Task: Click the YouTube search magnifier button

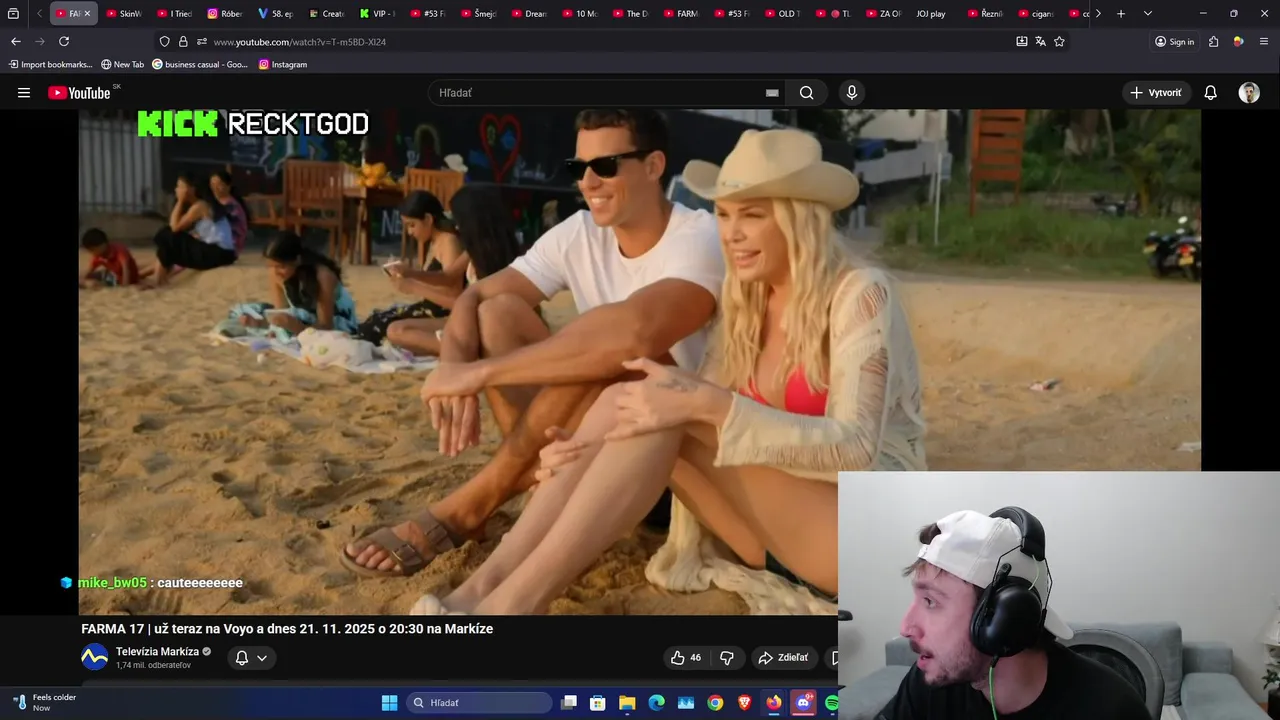Action: coord(806,93)
